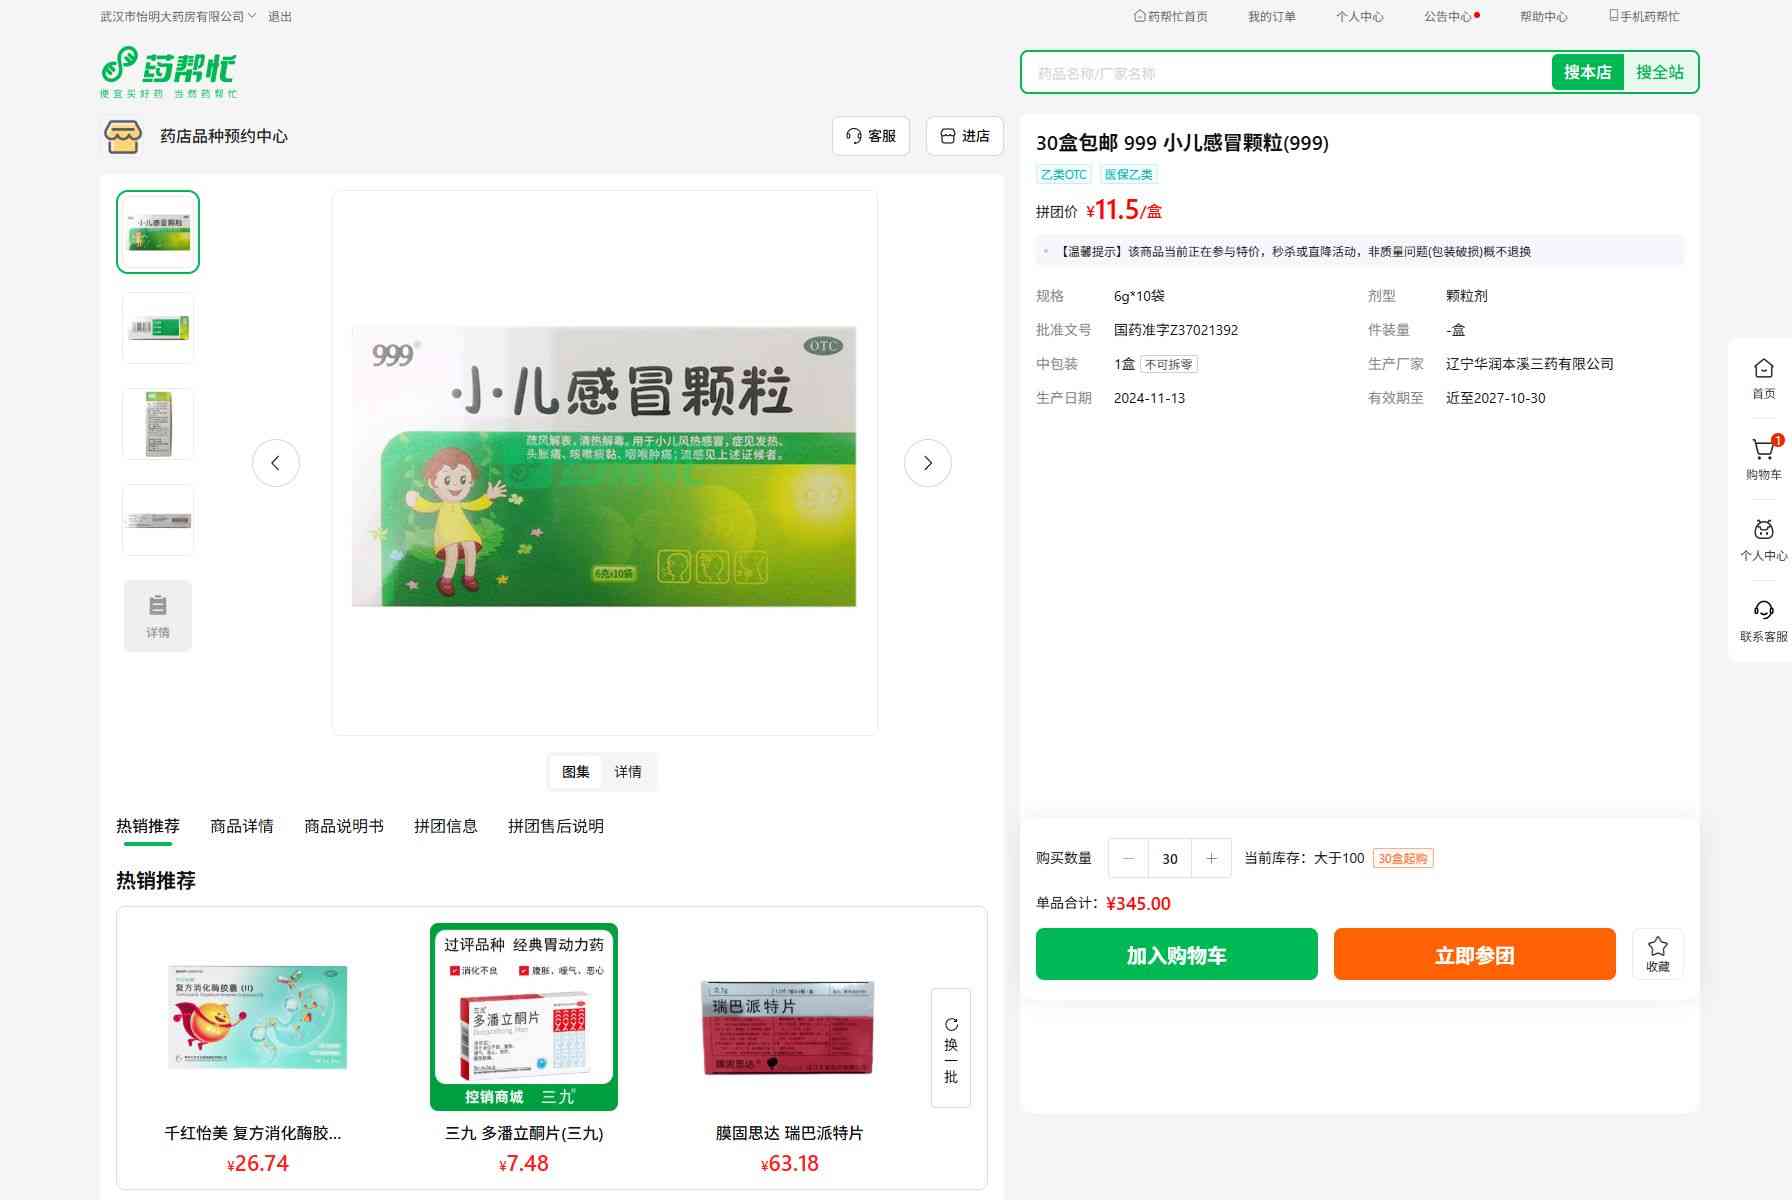Screen dimensions: 1792x1200
Task: Open personal center icon in right sidebar
Action: 1763,531
